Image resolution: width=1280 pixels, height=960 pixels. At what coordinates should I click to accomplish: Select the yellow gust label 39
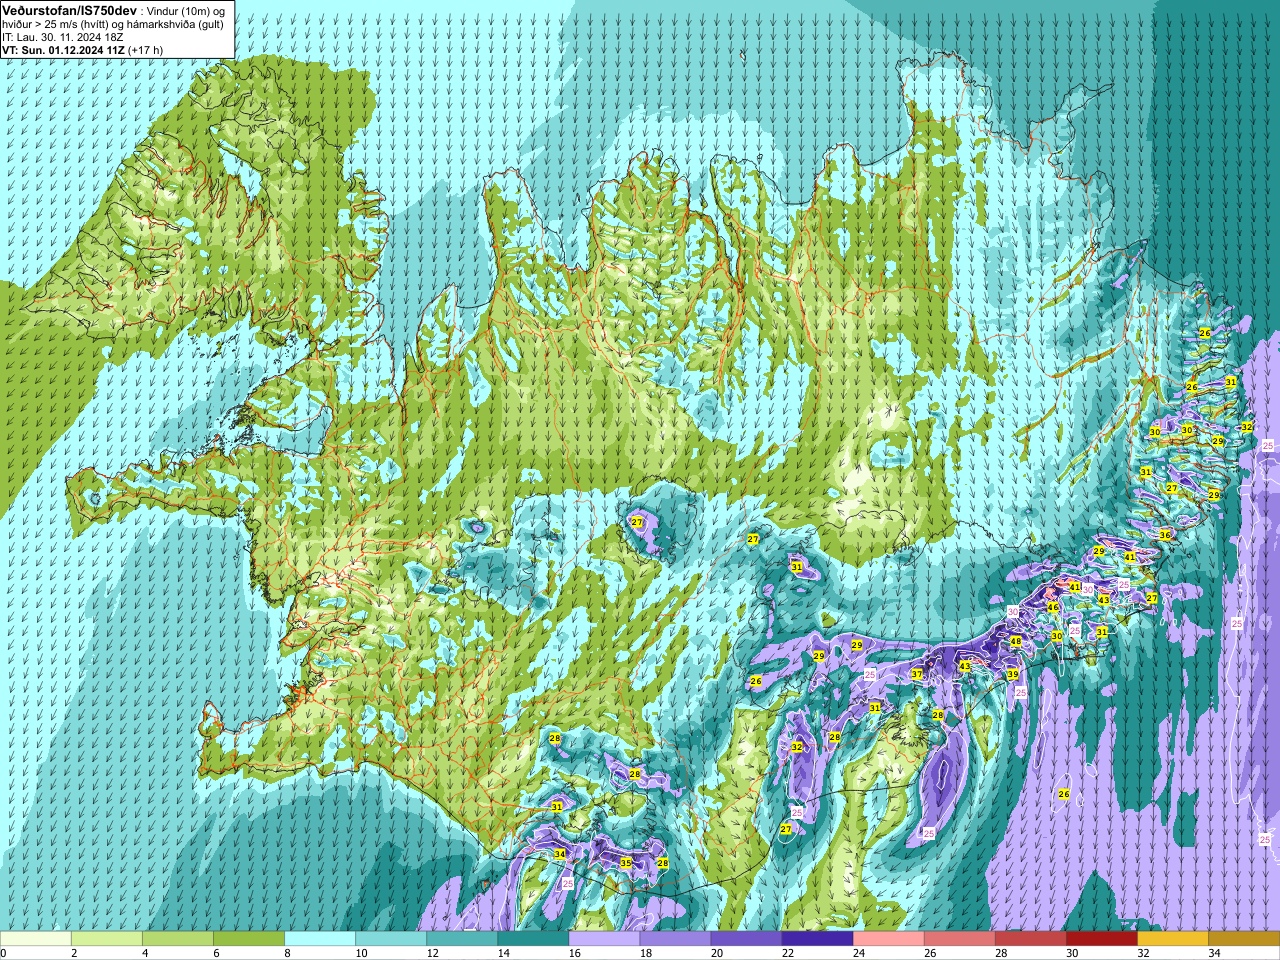[x=1012, y=674]
